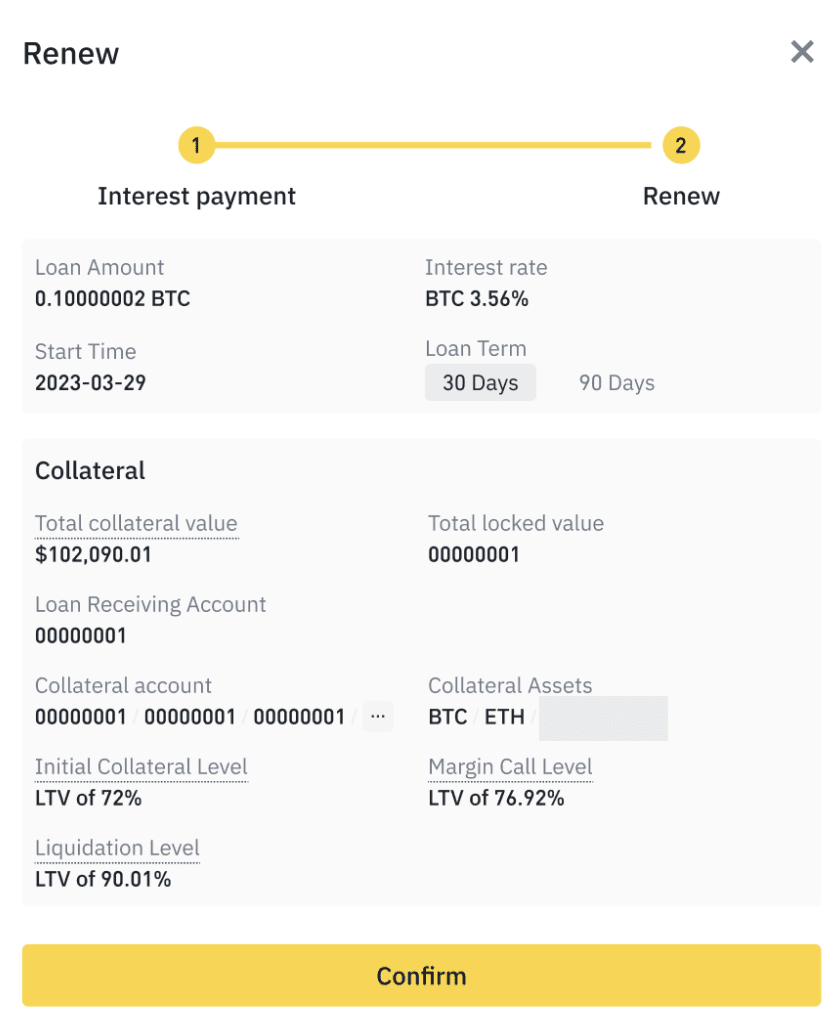
Task: Select the 90 Days loan term
Action: tap(616, 383)
